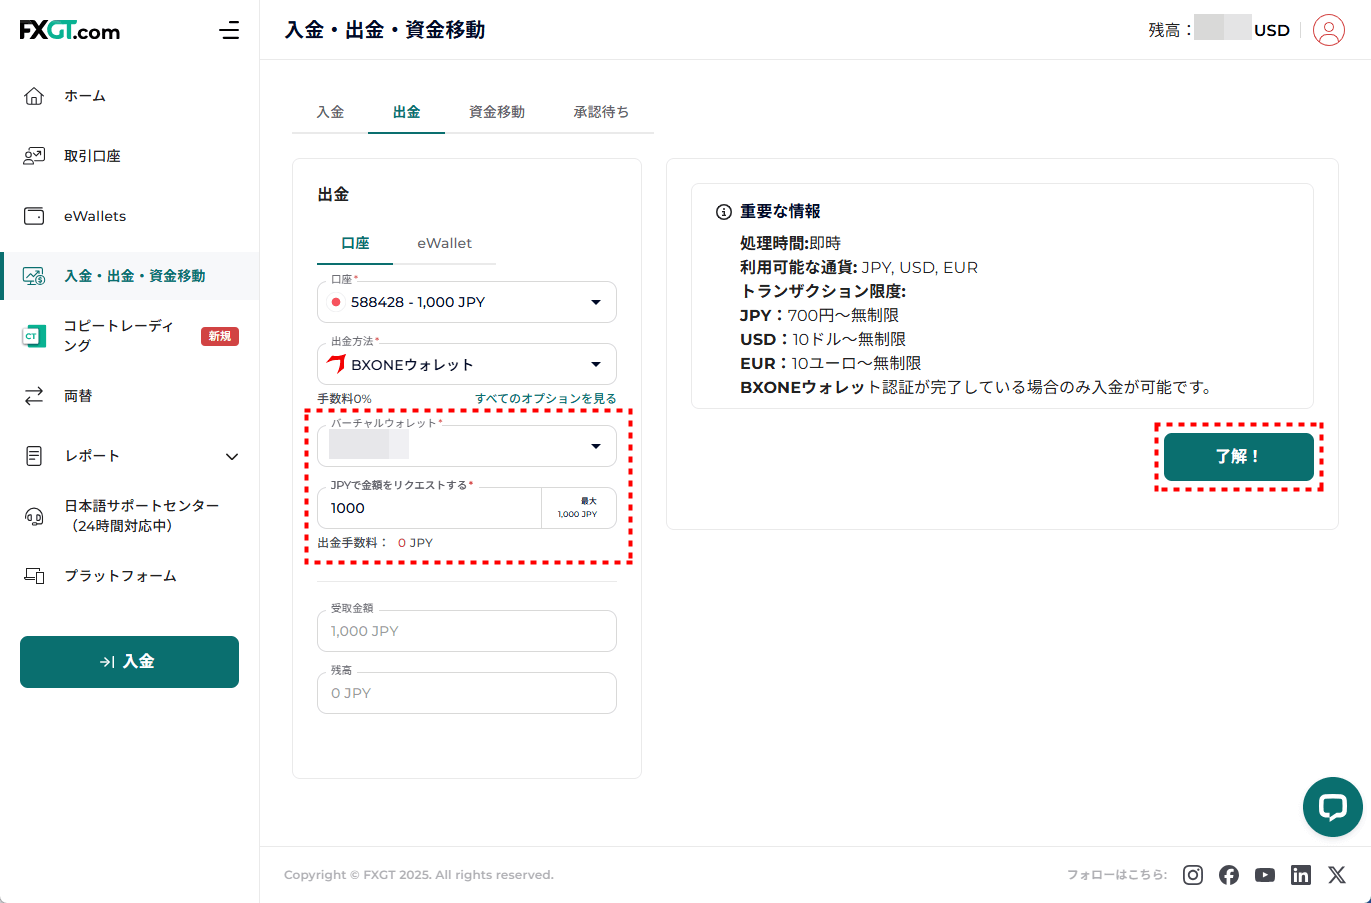
Task: Open the バーチャルウォレット dropdown
Action: pos(467,446)
